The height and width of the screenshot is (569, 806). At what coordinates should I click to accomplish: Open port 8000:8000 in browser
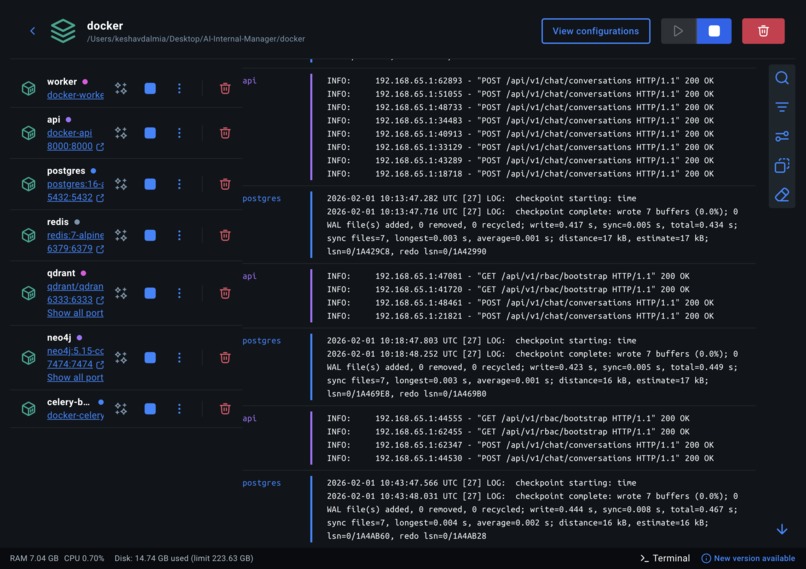(x=75, y=146)
